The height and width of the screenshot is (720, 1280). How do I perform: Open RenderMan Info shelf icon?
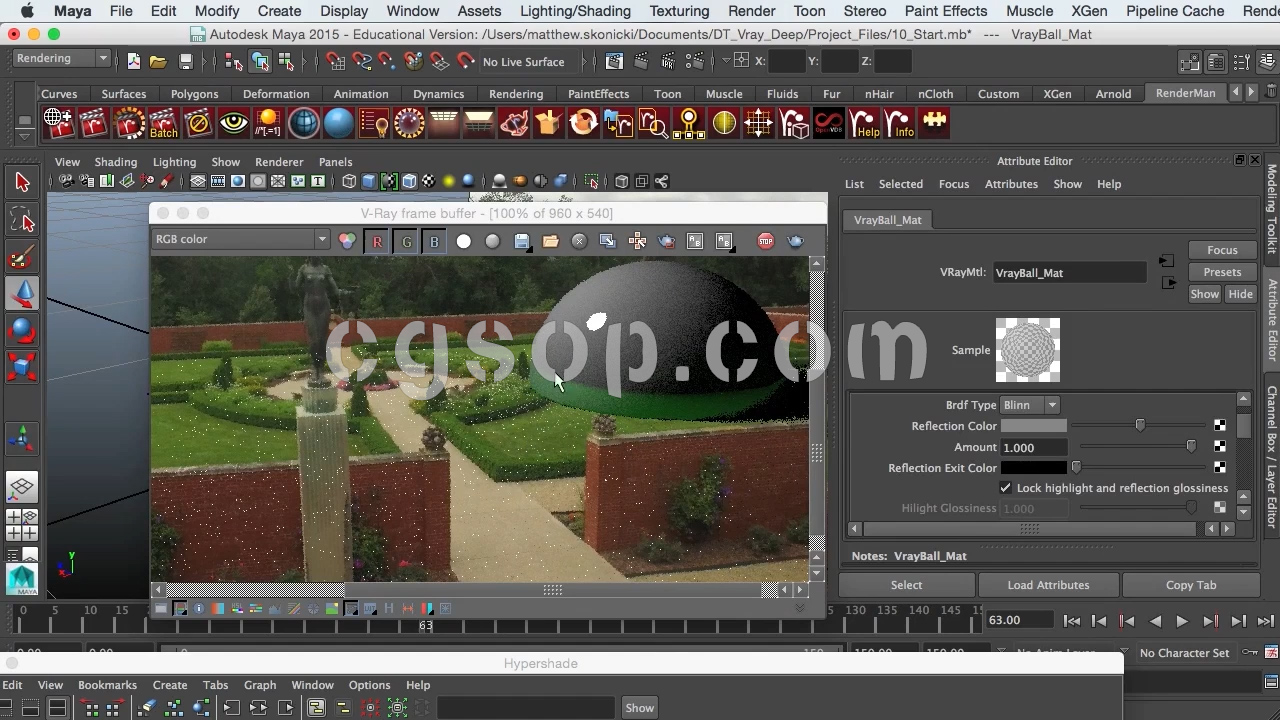click(899, 124)
